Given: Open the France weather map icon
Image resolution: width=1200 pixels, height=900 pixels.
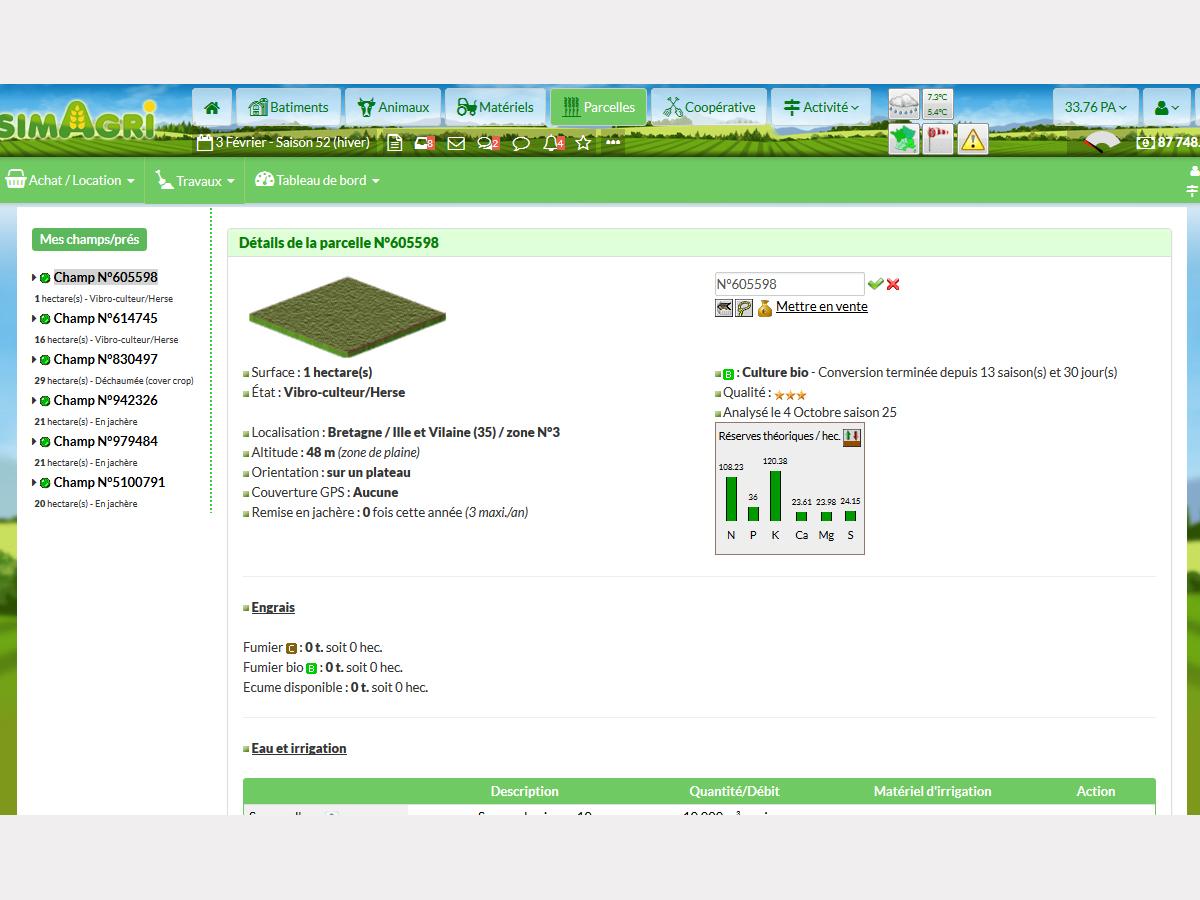Looking at the screenshot, I should point(904,139).
